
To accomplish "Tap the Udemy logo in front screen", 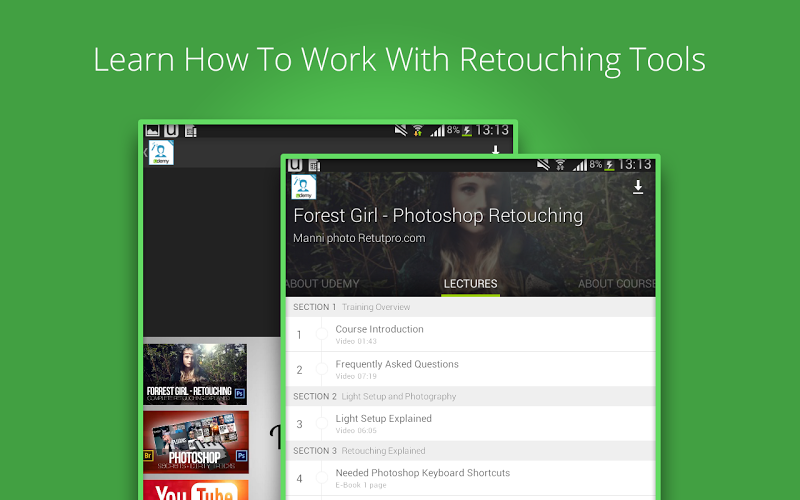I will tap(303, 187).
